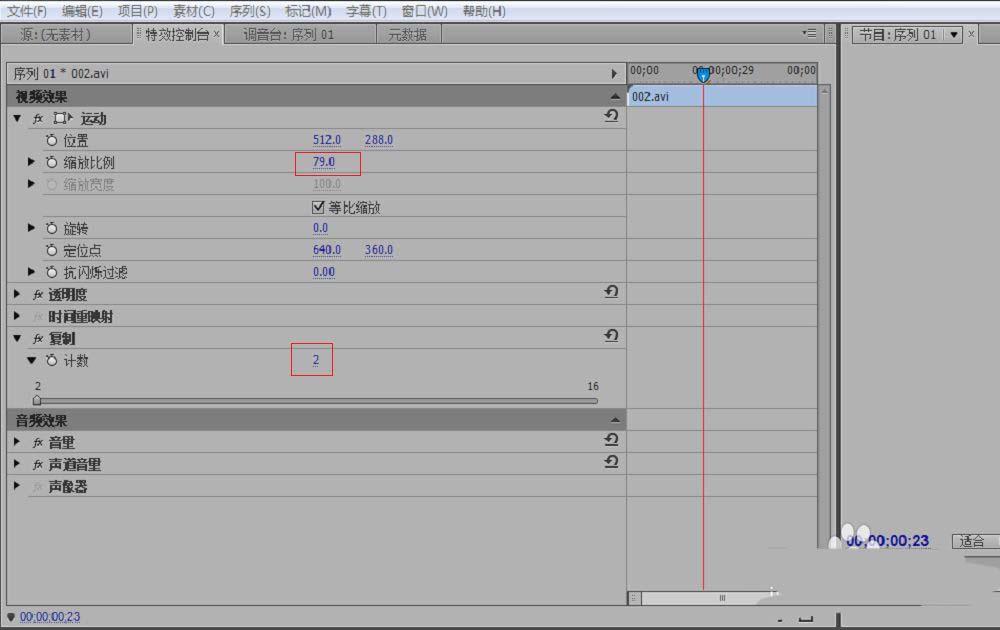
Task: Click the 缩放比例 value 79.0
Action: [324, 162]
